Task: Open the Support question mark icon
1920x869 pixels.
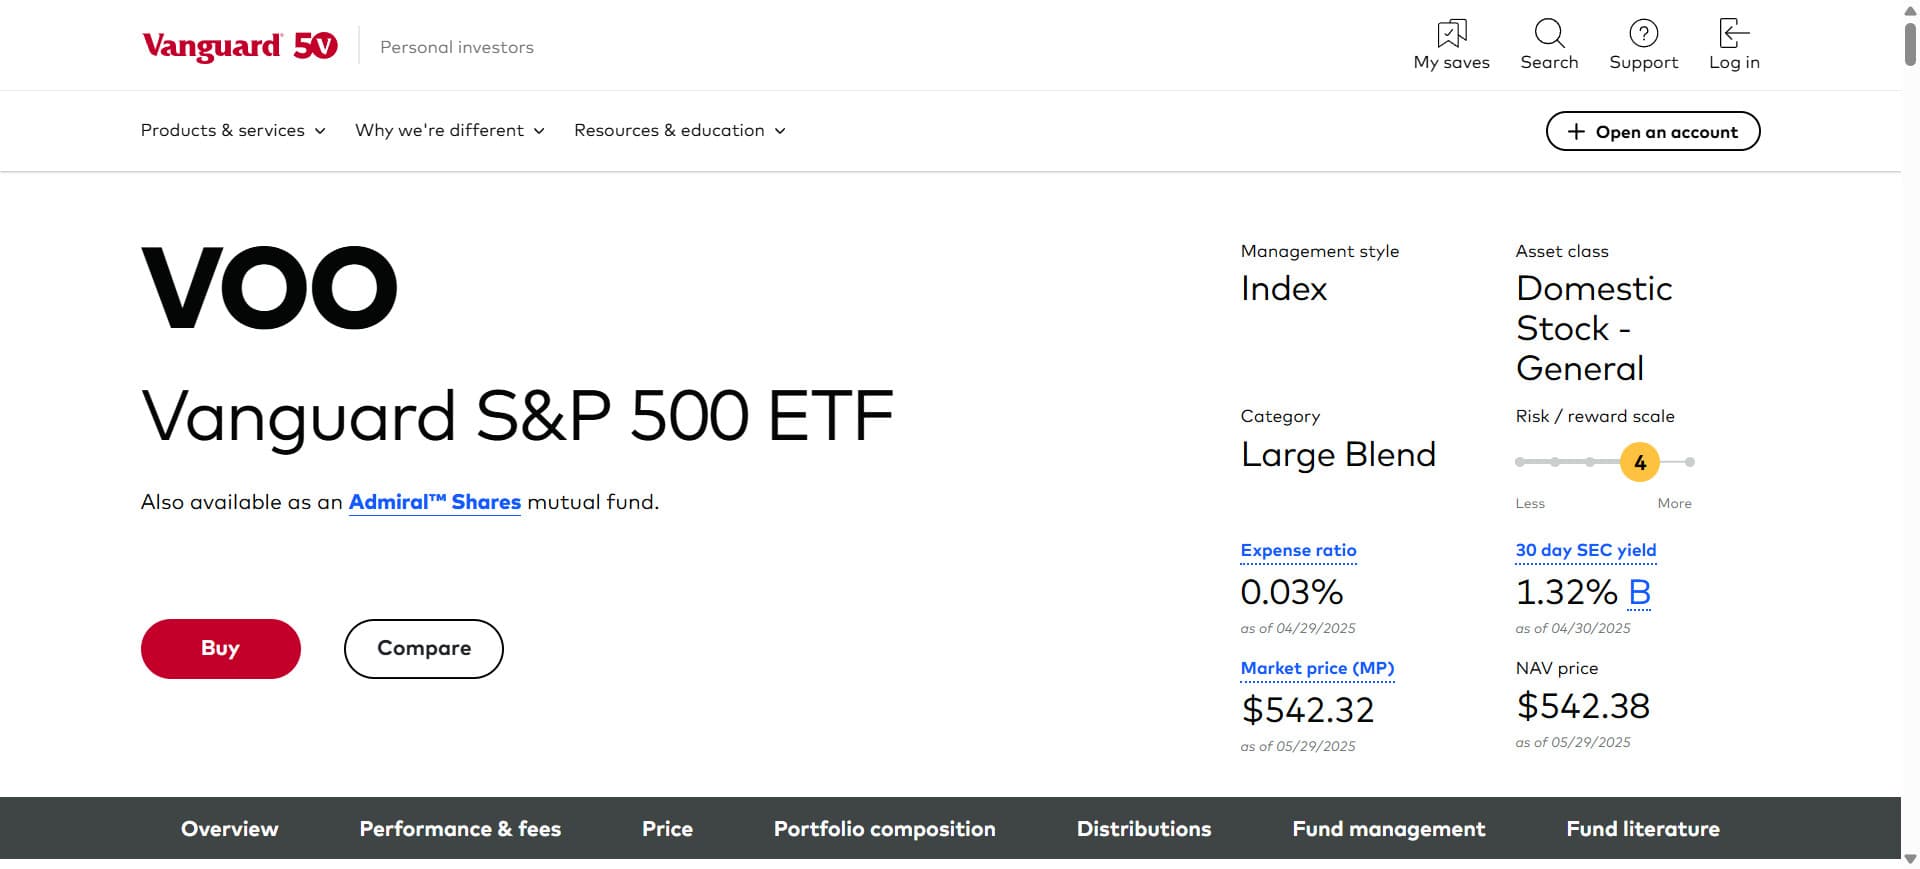Action: (x=1643, y=33)
